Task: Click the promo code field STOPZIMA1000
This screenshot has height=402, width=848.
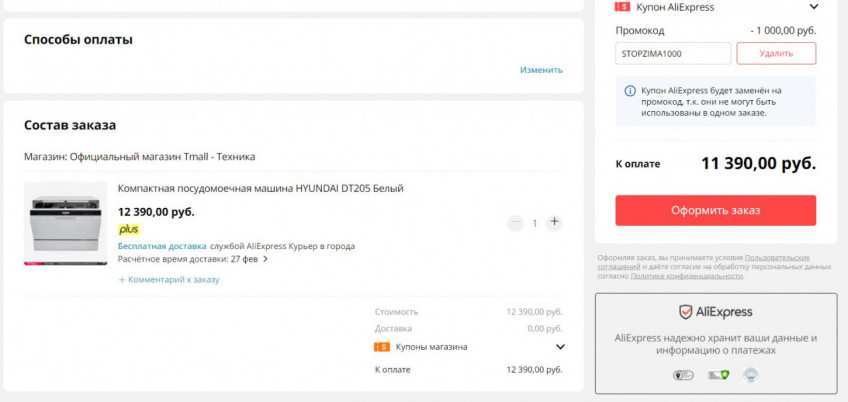Action: coord(673,54)
